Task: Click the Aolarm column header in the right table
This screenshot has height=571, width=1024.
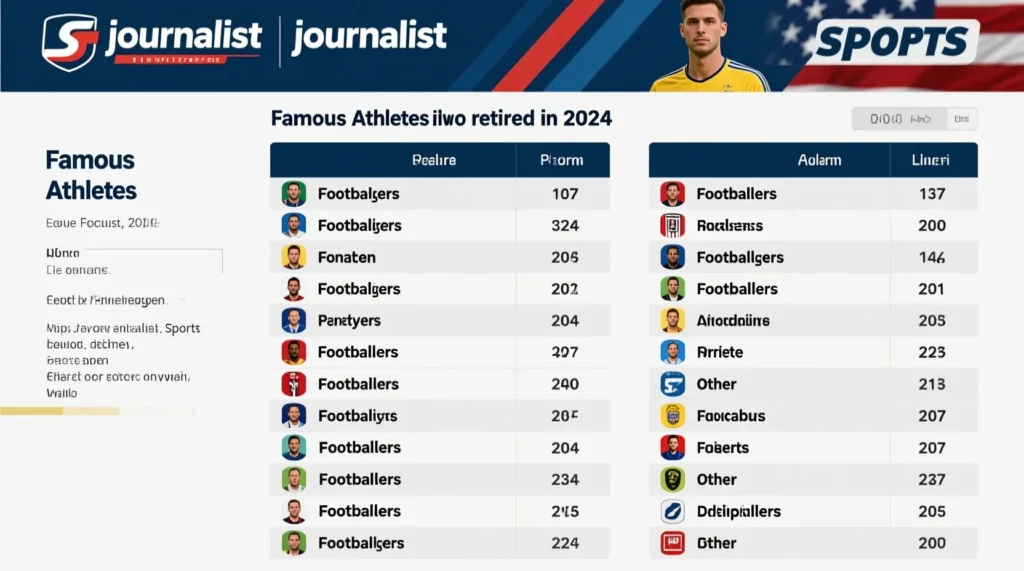Action: (819, 160)
